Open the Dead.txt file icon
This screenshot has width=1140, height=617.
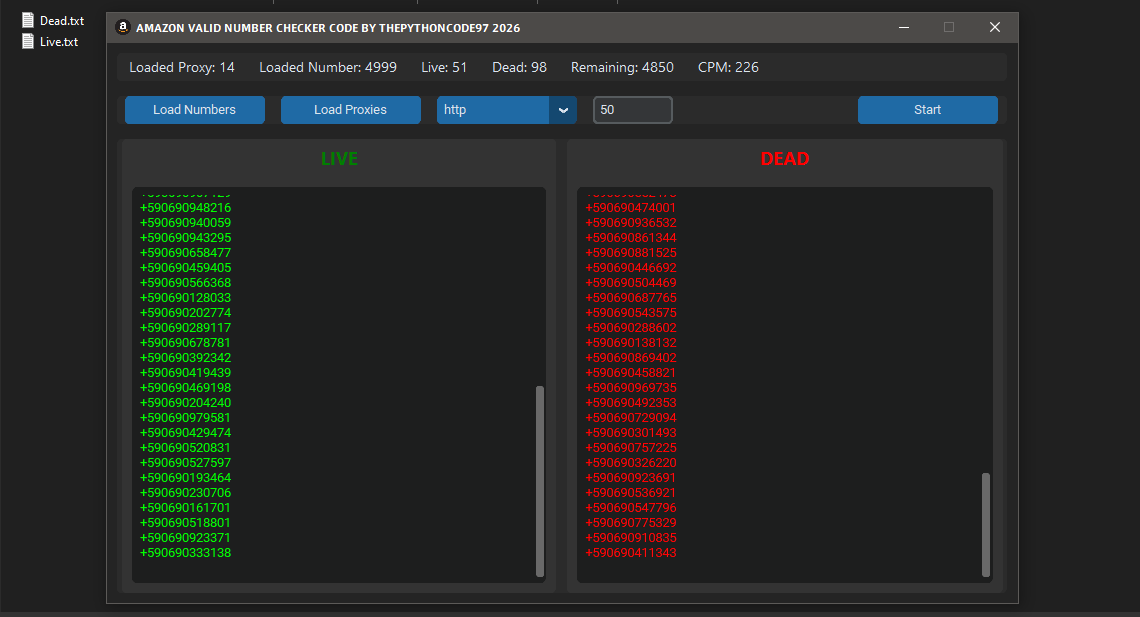tap(28, 20)
